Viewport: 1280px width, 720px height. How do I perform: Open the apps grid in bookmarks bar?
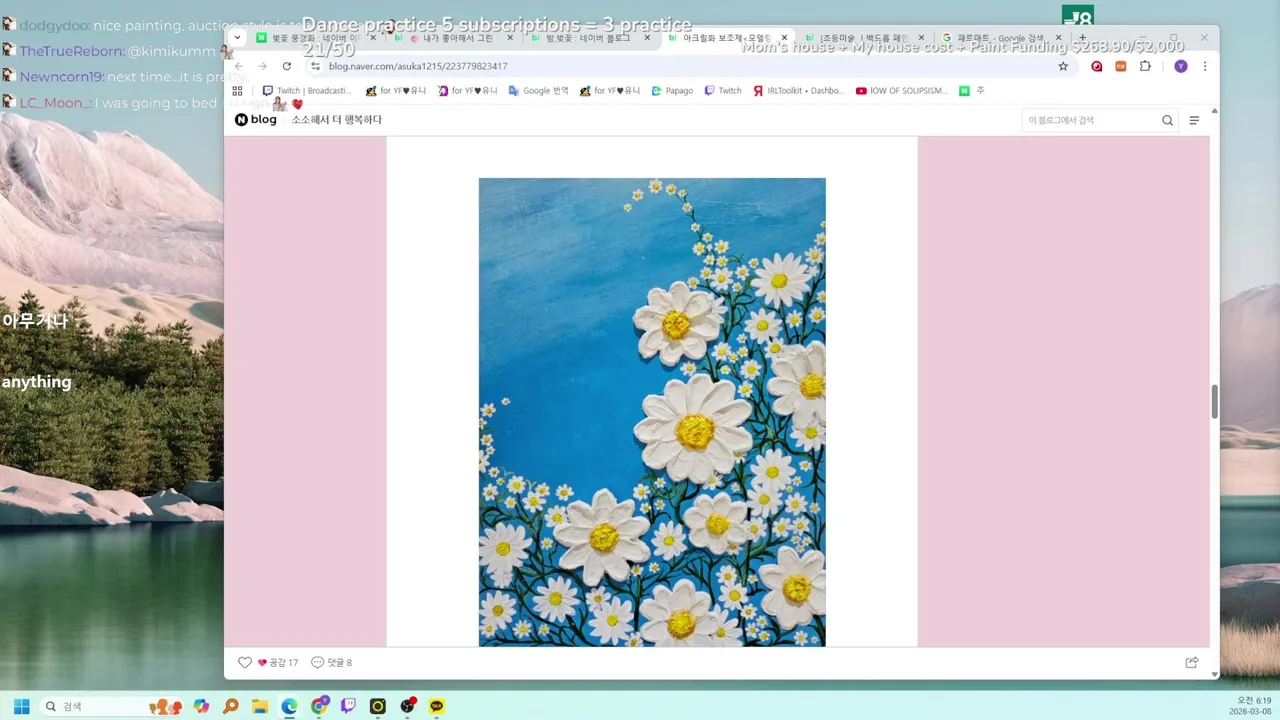coord(237,90)
